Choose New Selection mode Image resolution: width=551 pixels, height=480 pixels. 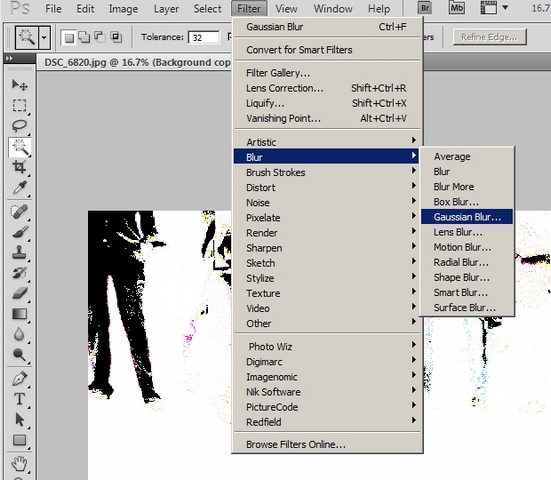69,37
